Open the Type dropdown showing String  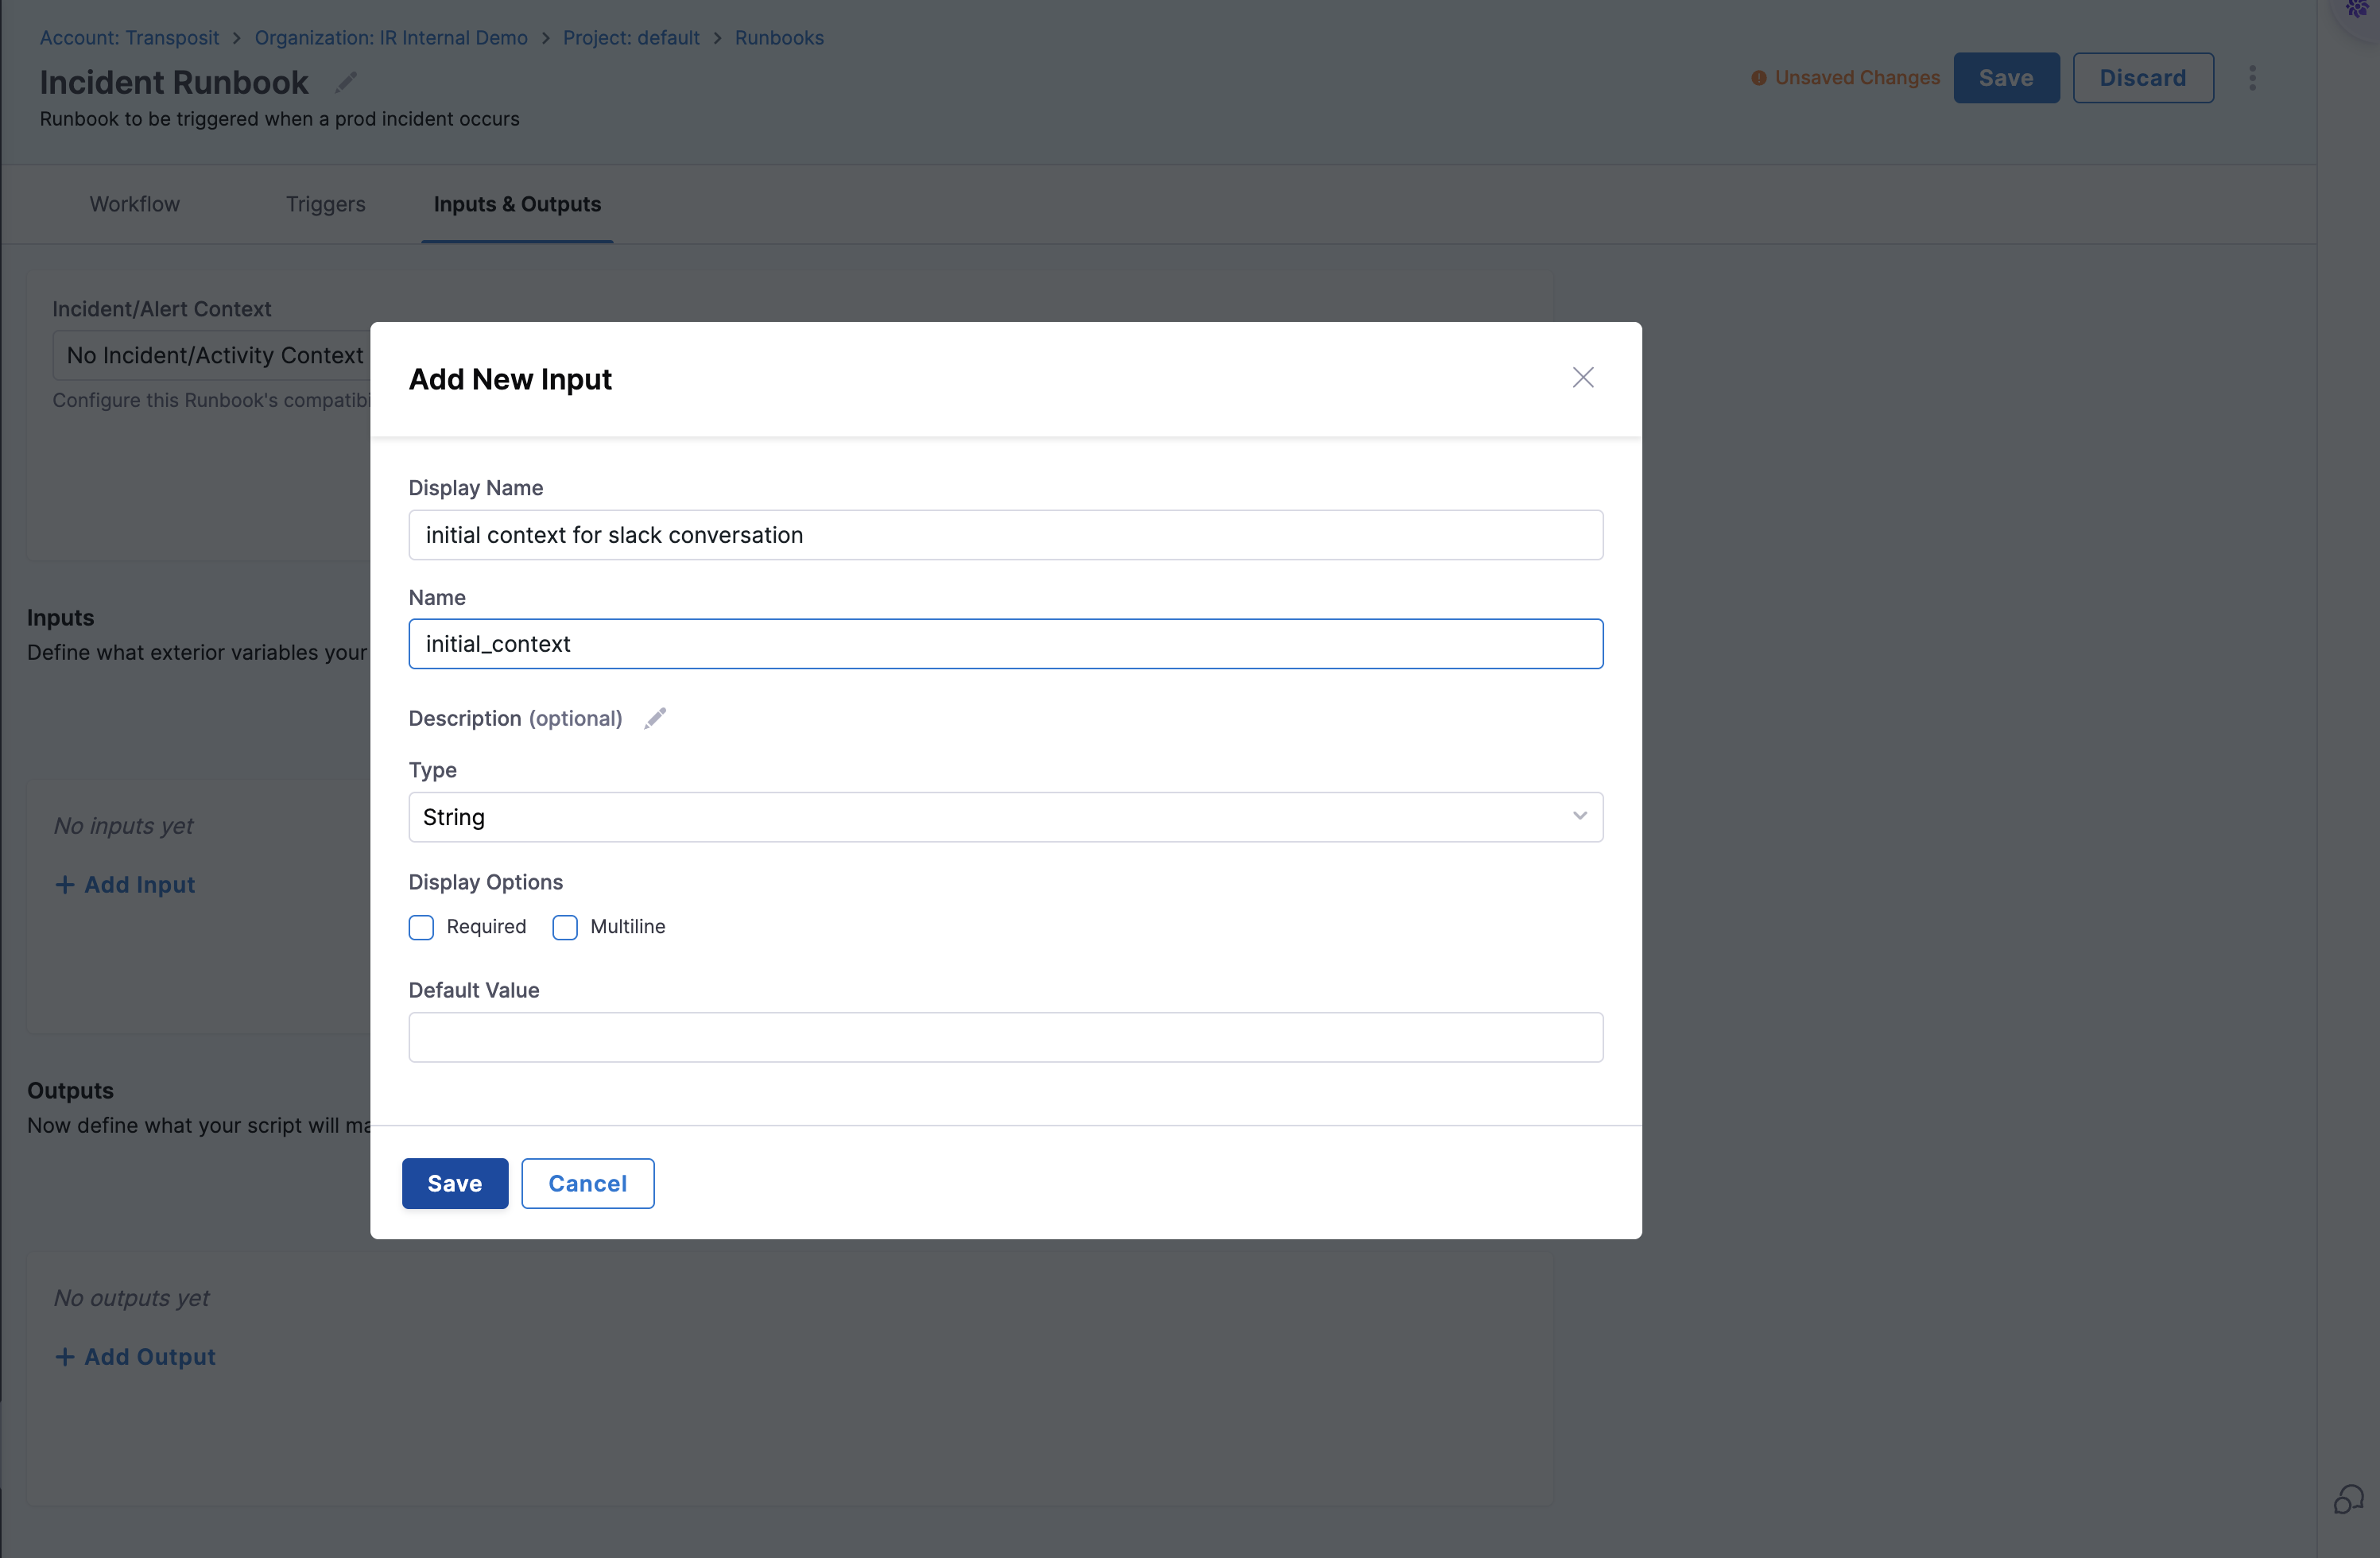point(1005,817)
